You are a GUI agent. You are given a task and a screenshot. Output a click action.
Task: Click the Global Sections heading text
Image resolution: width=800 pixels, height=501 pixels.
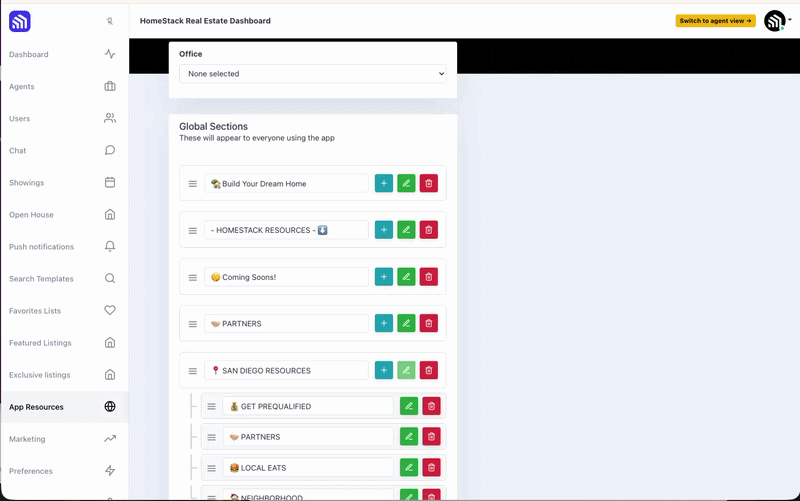click(213, 127)
